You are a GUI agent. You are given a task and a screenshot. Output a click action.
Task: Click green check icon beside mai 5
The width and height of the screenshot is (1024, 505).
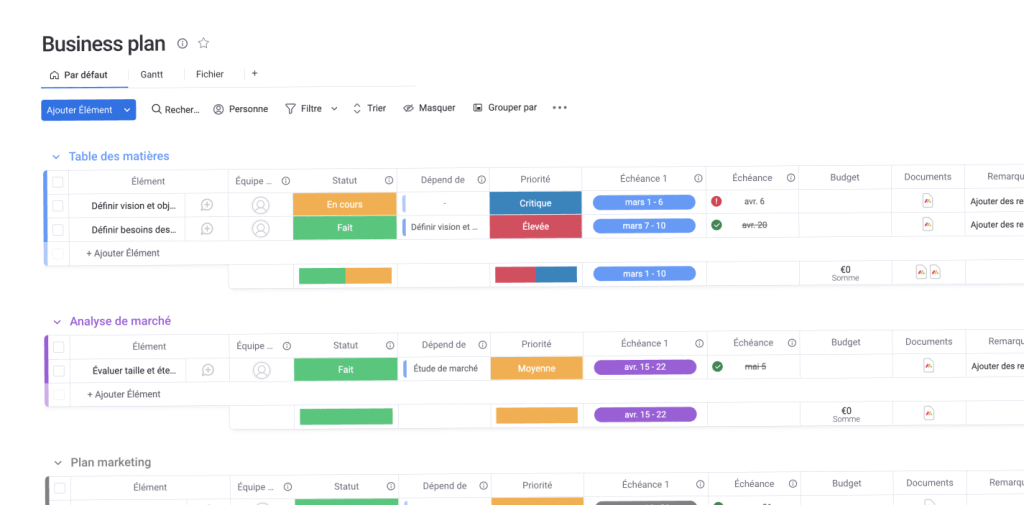(x=718, y=367)
